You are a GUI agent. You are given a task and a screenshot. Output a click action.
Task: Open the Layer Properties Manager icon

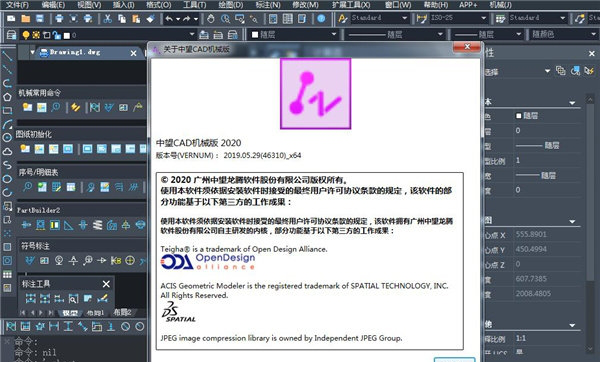pyautogui.click(x=11, y=35)
